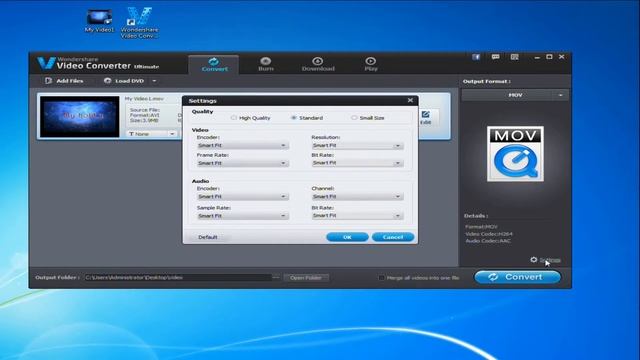Click the Default button in Settings

click(x=208, y=237)
